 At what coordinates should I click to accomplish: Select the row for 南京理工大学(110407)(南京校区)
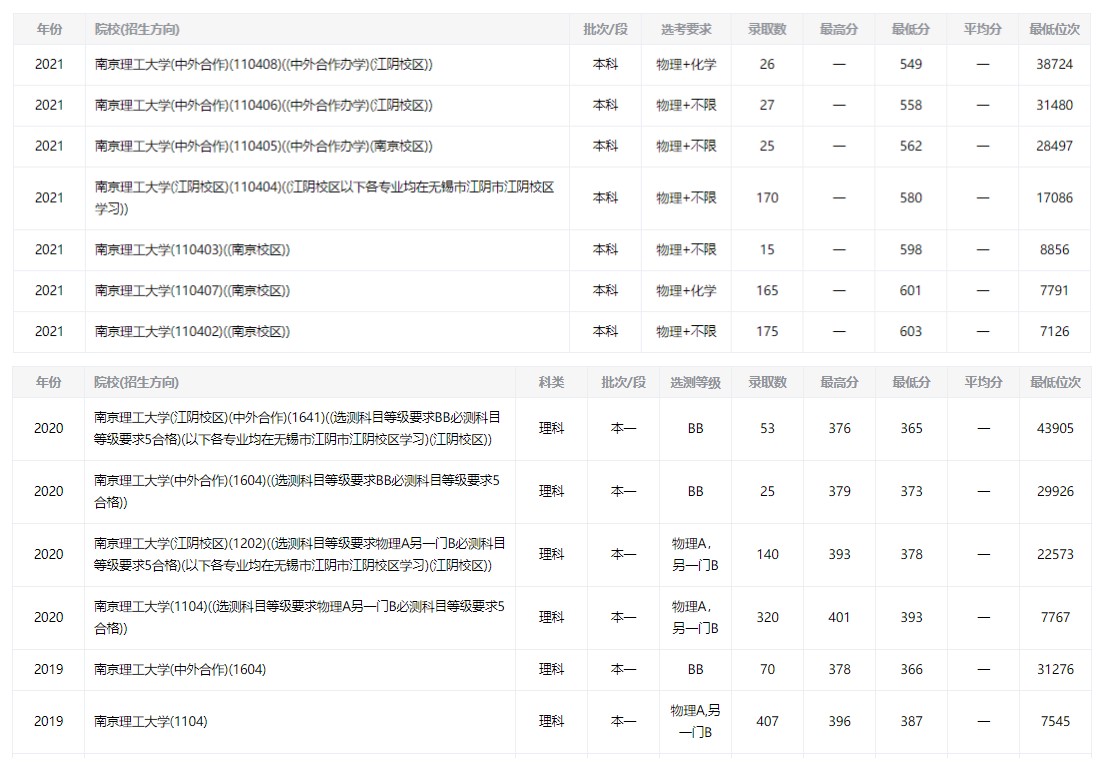[551, 291]
